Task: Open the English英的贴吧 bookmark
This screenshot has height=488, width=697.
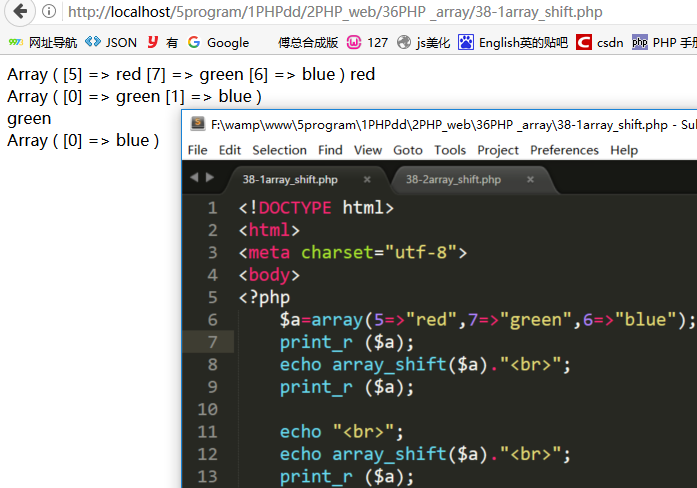Action: pyautogui.click(x=513, y=43)
